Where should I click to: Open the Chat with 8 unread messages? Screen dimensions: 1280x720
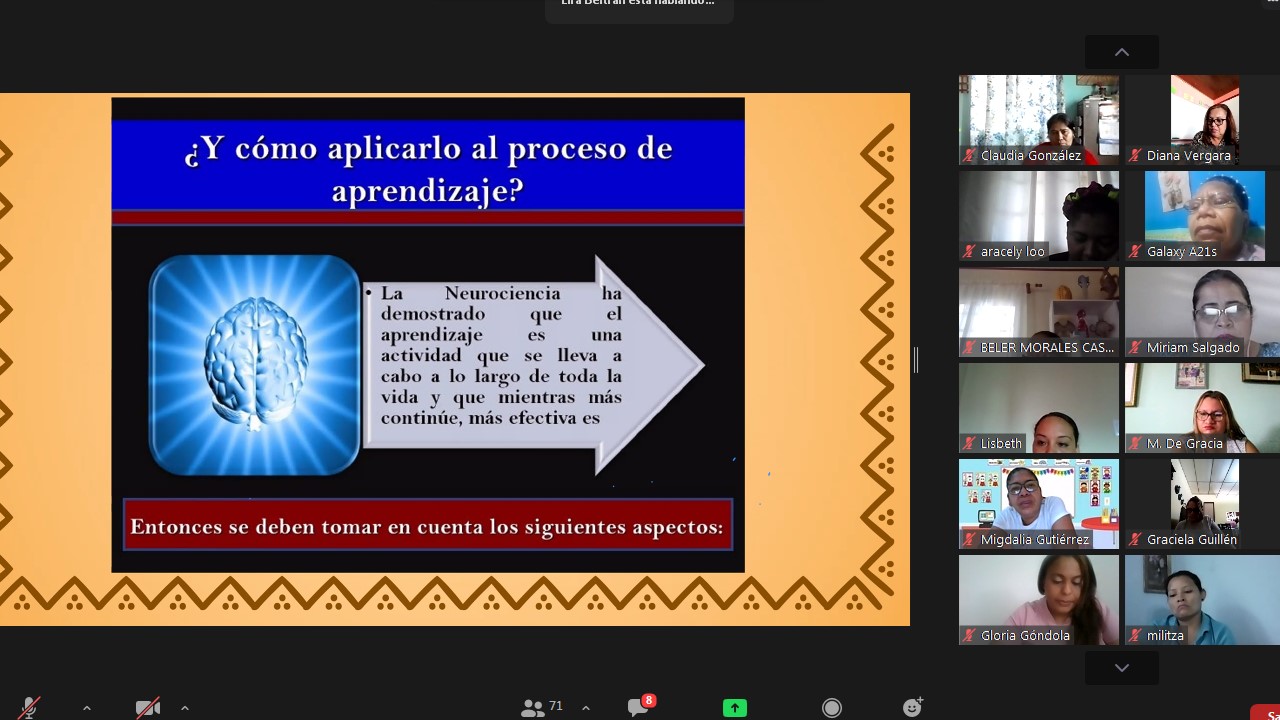(x=640, y=706)
